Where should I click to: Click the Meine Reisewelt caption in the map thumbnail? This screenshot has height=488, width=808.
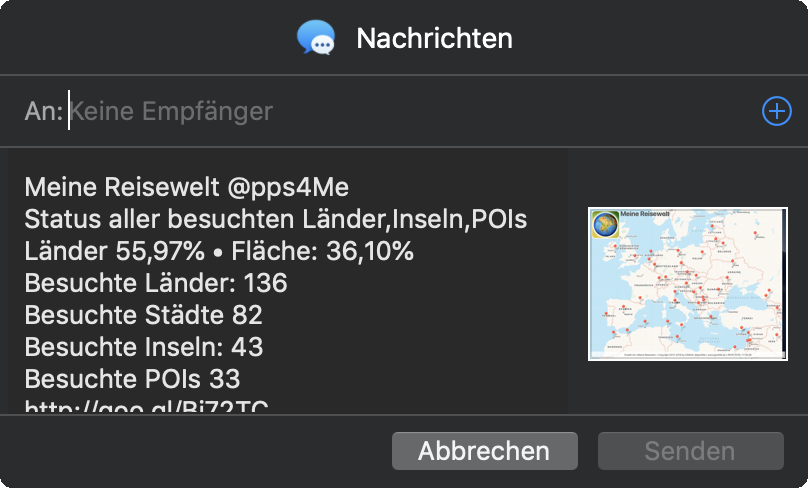645,213
